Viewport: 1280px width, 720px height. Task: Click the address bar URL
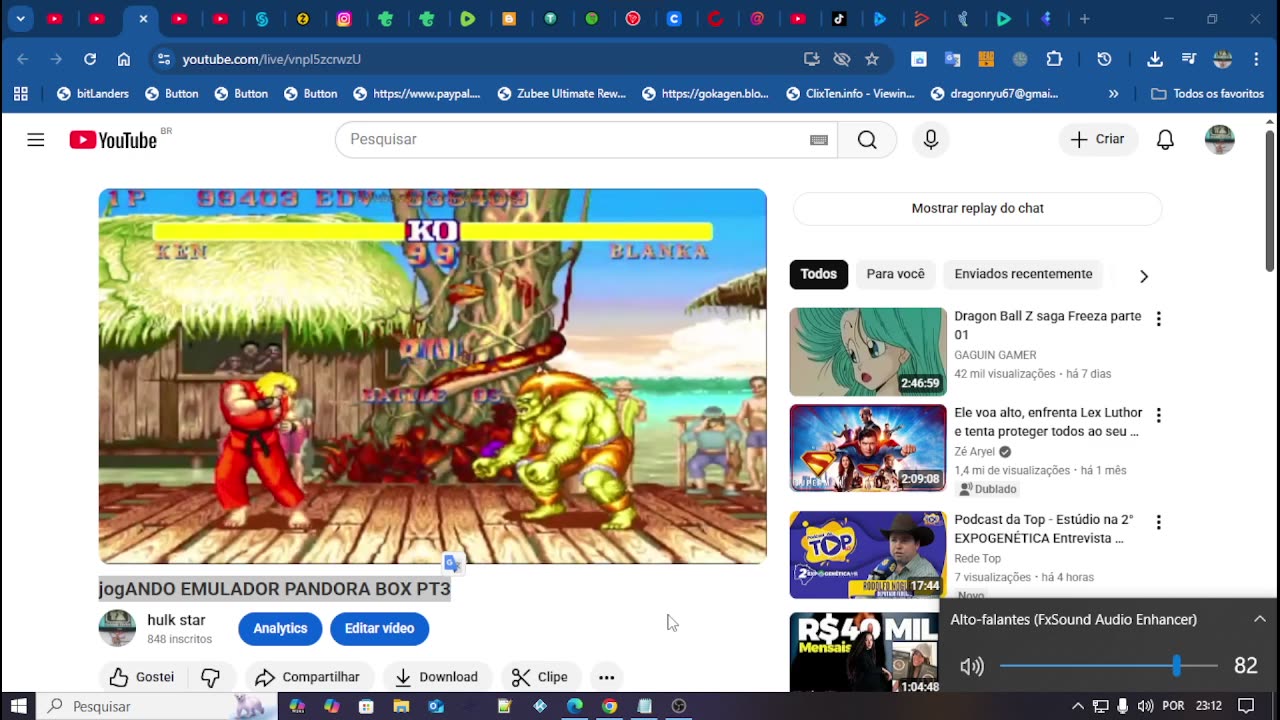pyautogui.click(x=271, y=59)
